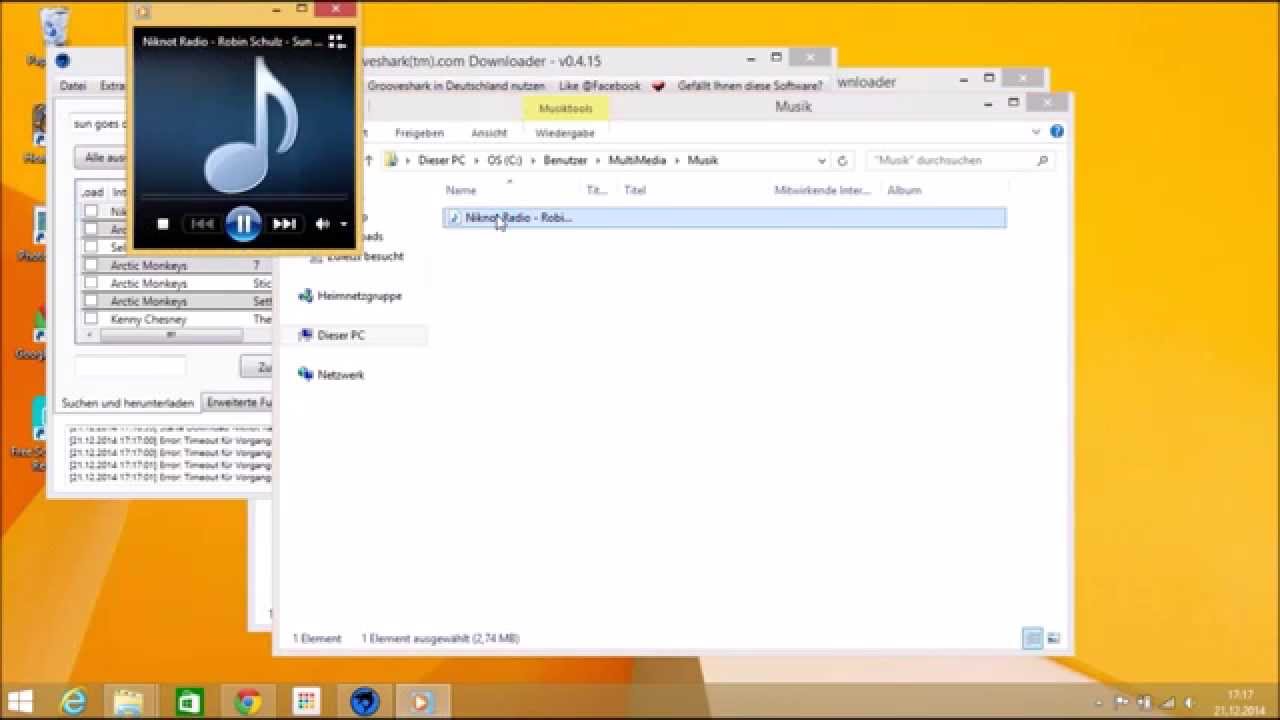
Task: Pause the Niknot Radio song
Action: point(243,224)
